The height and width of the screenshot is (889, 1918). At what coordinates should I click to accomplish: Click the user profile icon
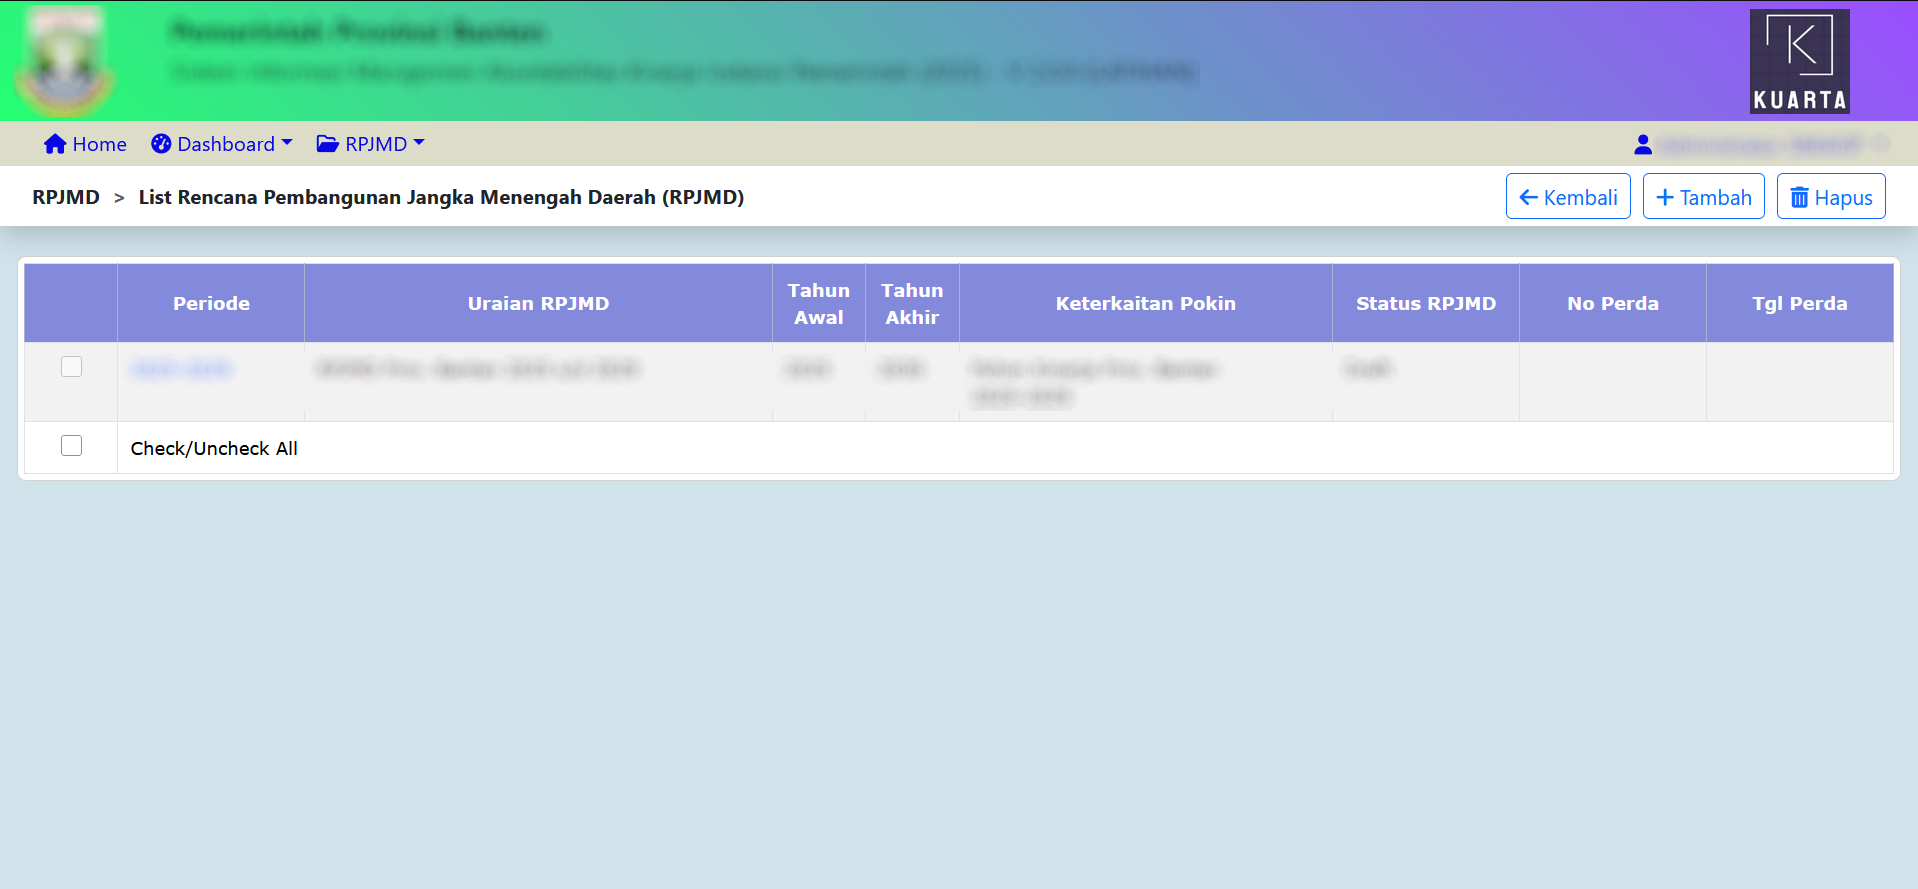pyautogui.click(x=1642, y=145)
